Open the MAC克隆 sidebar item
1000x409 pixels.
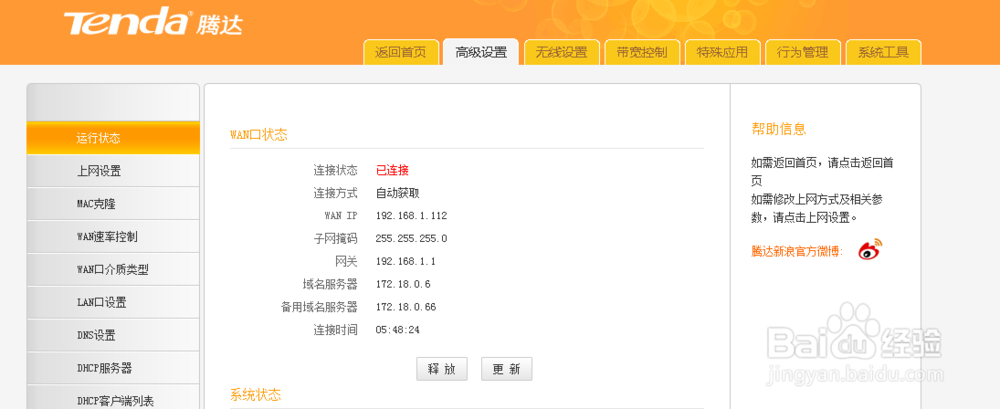[x=113, y=204]
